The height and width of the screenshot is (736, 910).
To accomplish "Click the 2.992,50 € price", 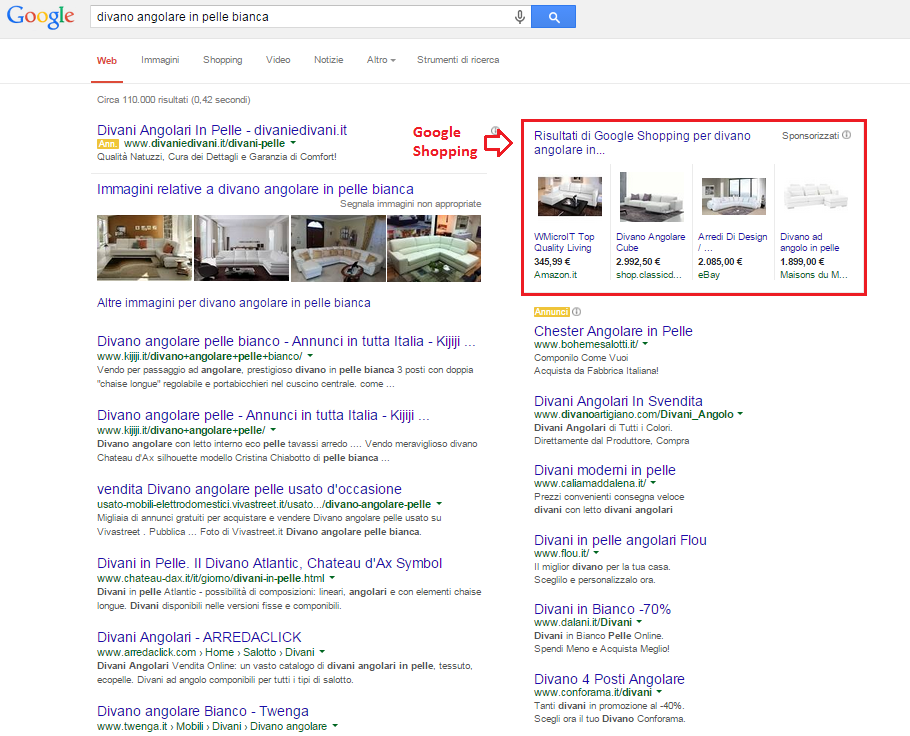I will click(x=638, y=262).
